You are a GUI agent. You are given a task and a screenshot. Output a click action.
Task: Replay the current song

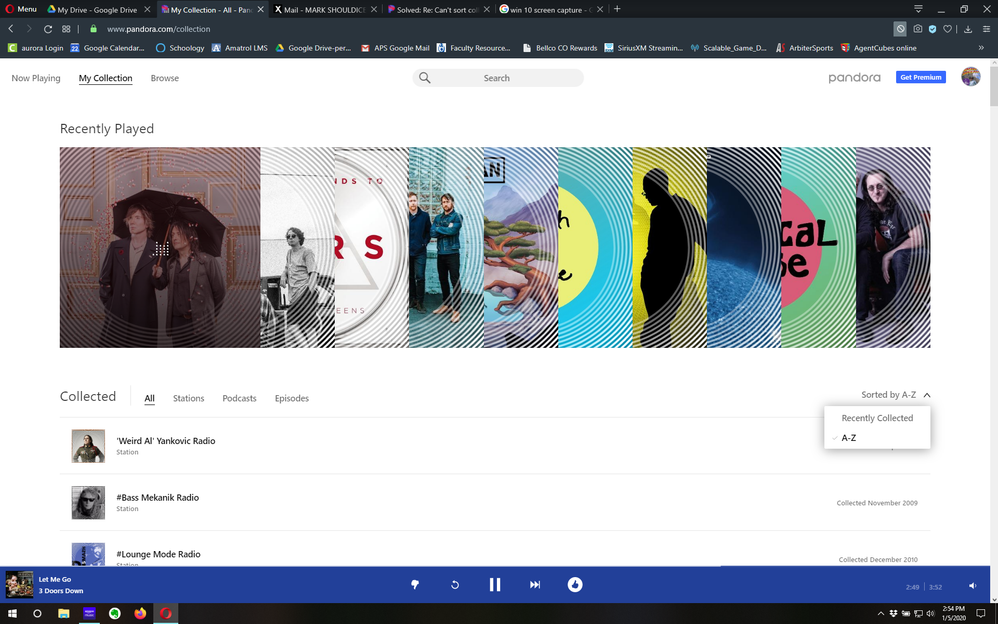click(455, 584)
